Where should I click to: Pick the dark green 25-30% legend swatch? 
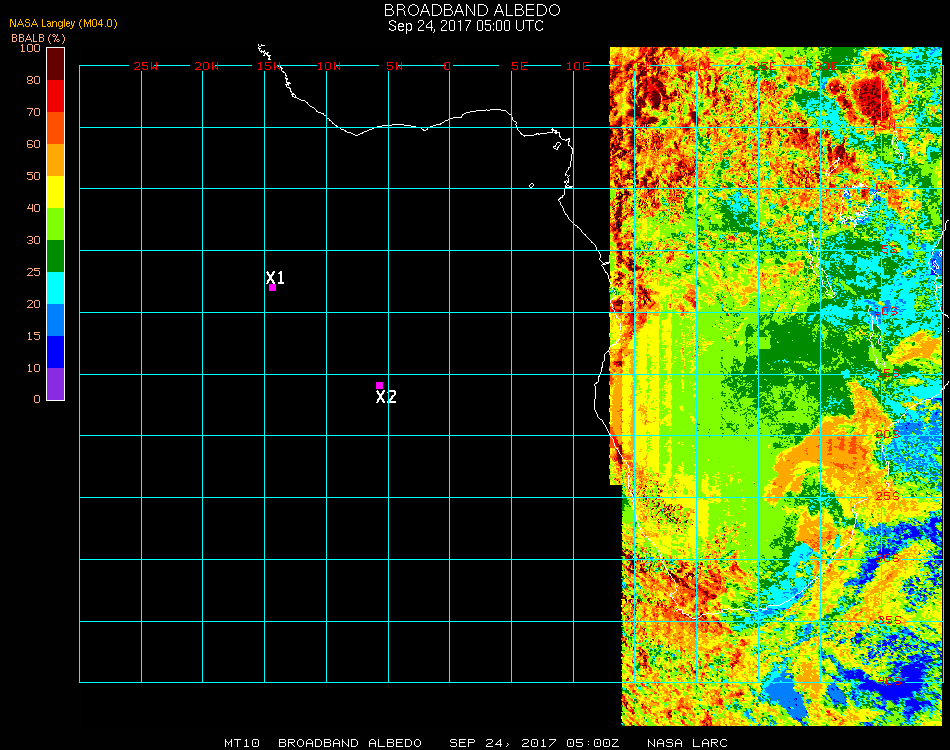(x=55, y=255)
